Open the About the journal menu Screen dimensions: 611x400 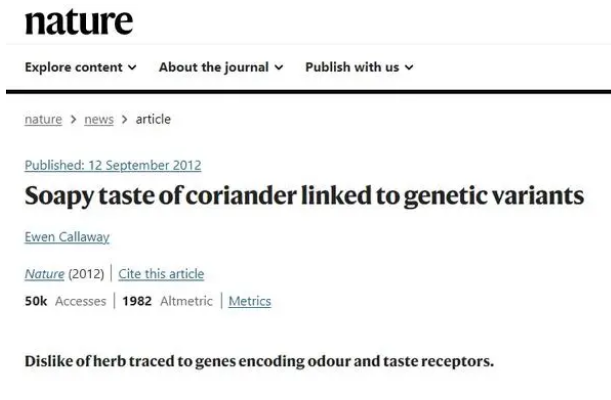[221, 67]
